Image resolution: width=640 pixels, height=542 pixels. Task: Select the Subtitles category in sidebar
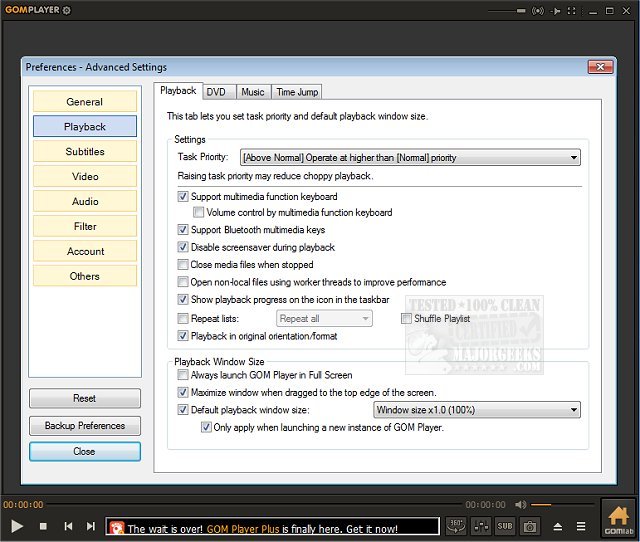(x=84, y=152)
